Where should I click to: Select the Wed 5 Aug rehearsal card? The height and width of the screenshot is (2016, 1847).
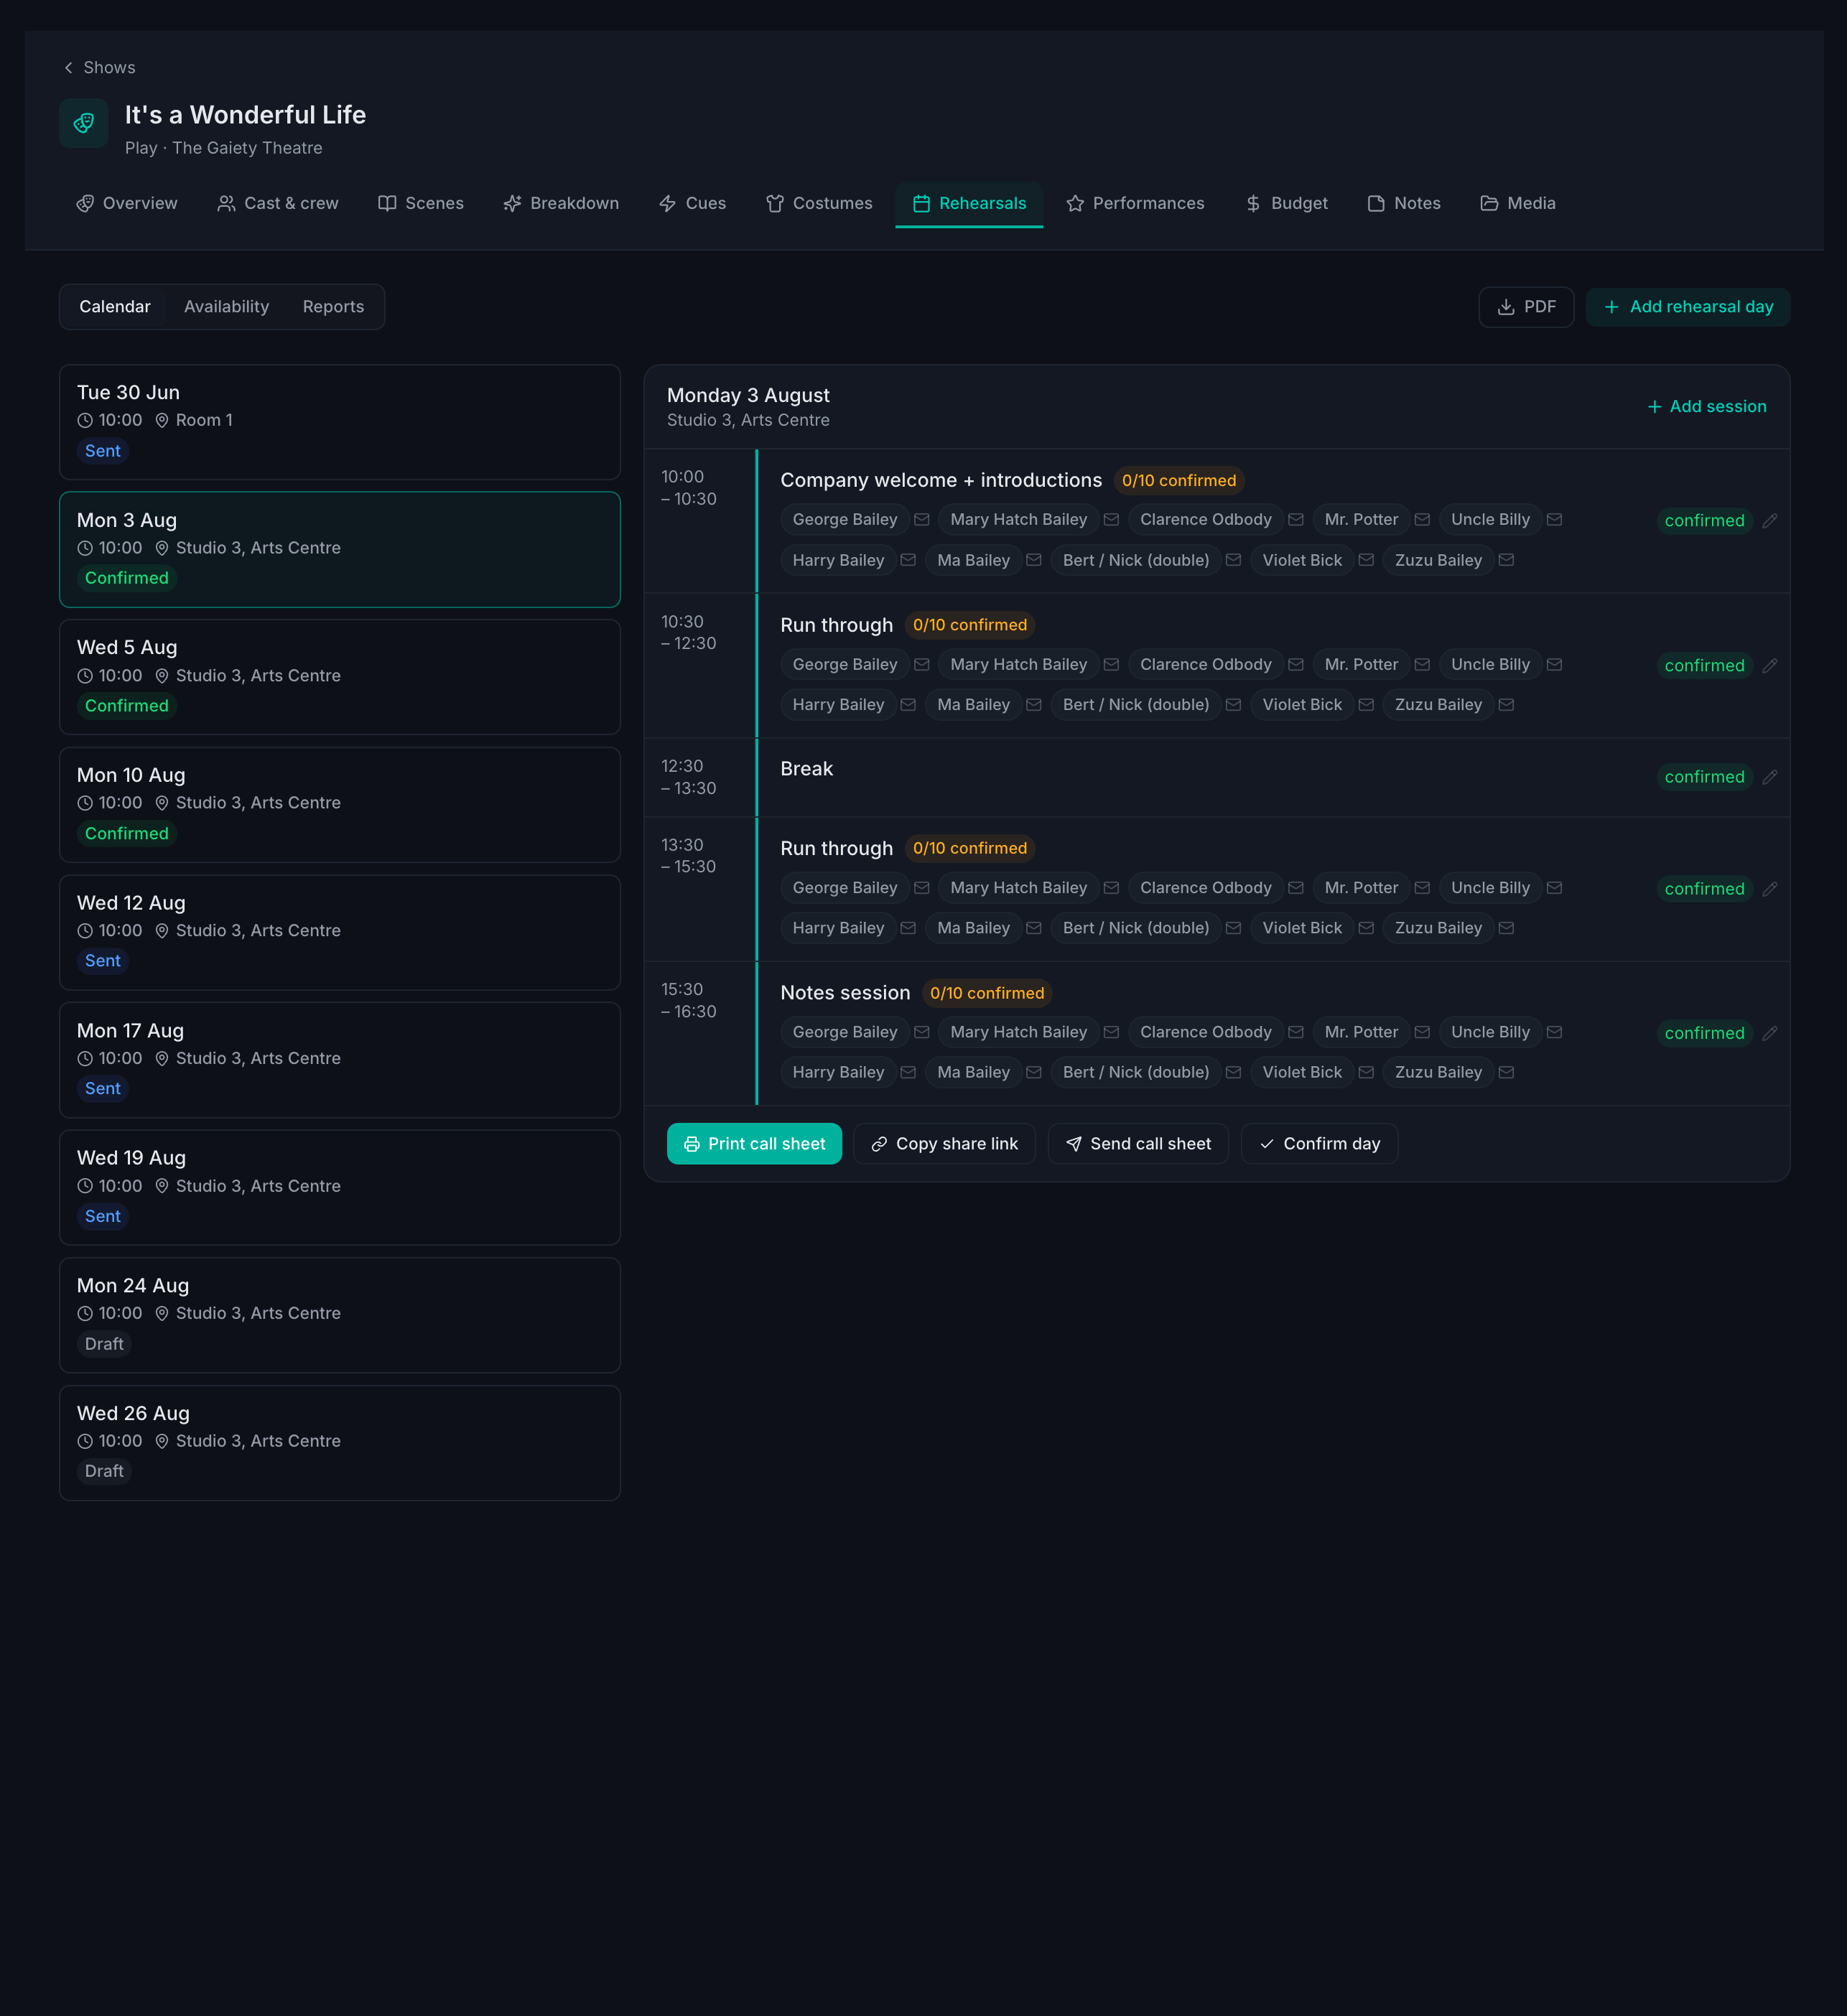(x=340, y=677)
